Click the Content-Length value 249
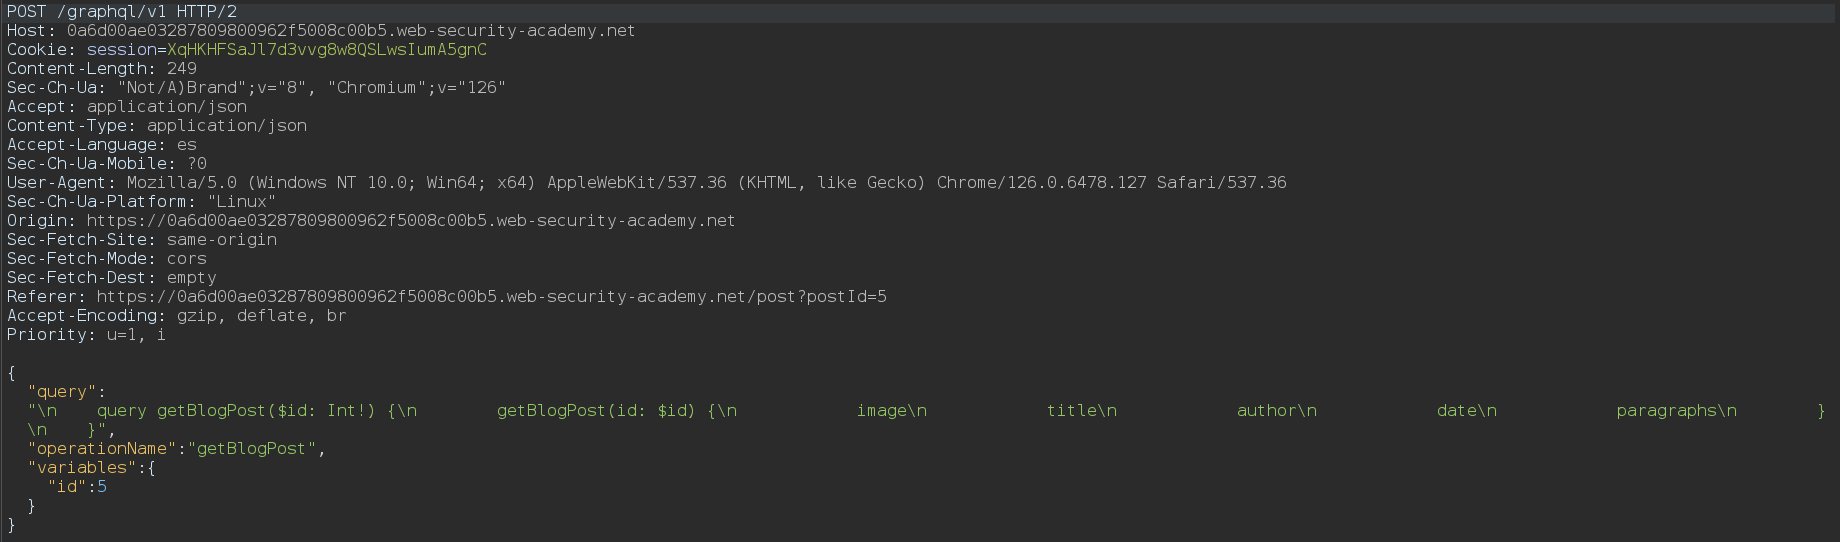The height and width of the screenshot is (542, 1840). [x=182, y=69]
